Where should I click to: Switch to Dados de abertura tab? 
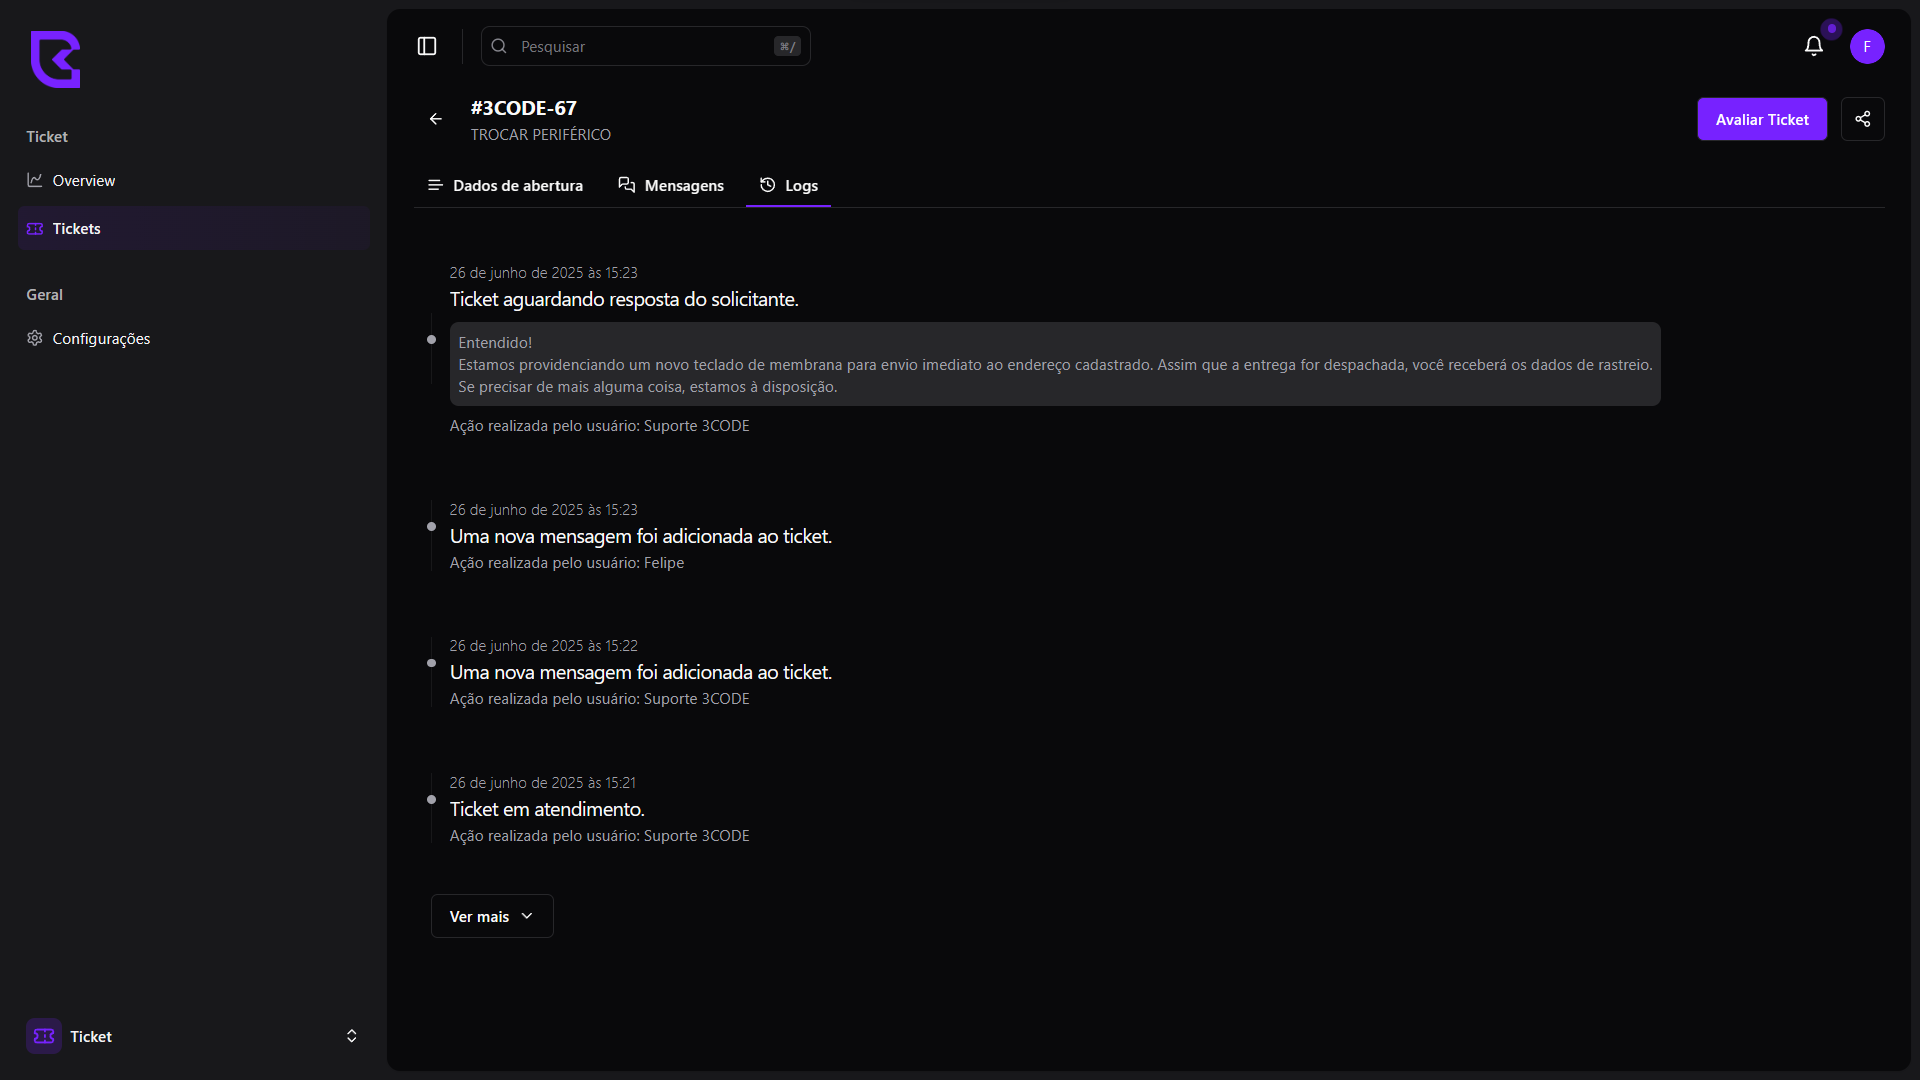[505, 186]
